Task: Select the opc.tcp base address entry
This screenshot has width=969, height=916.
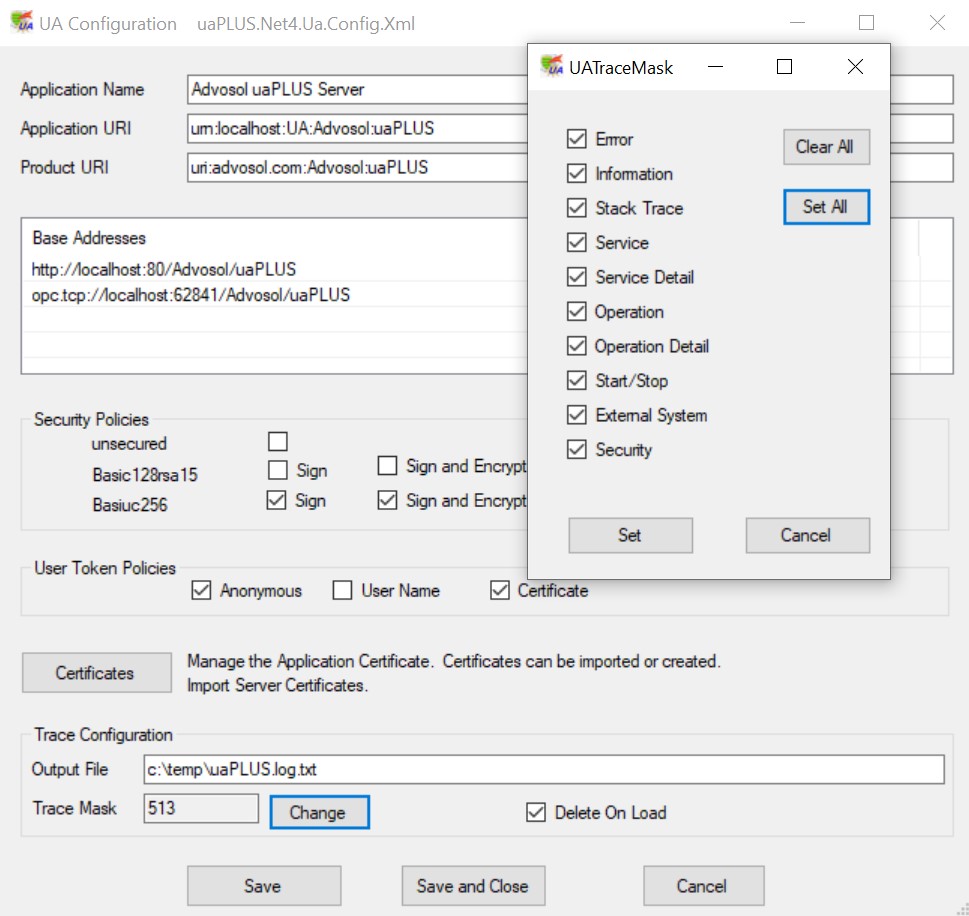Action: [x=191, y=295]
